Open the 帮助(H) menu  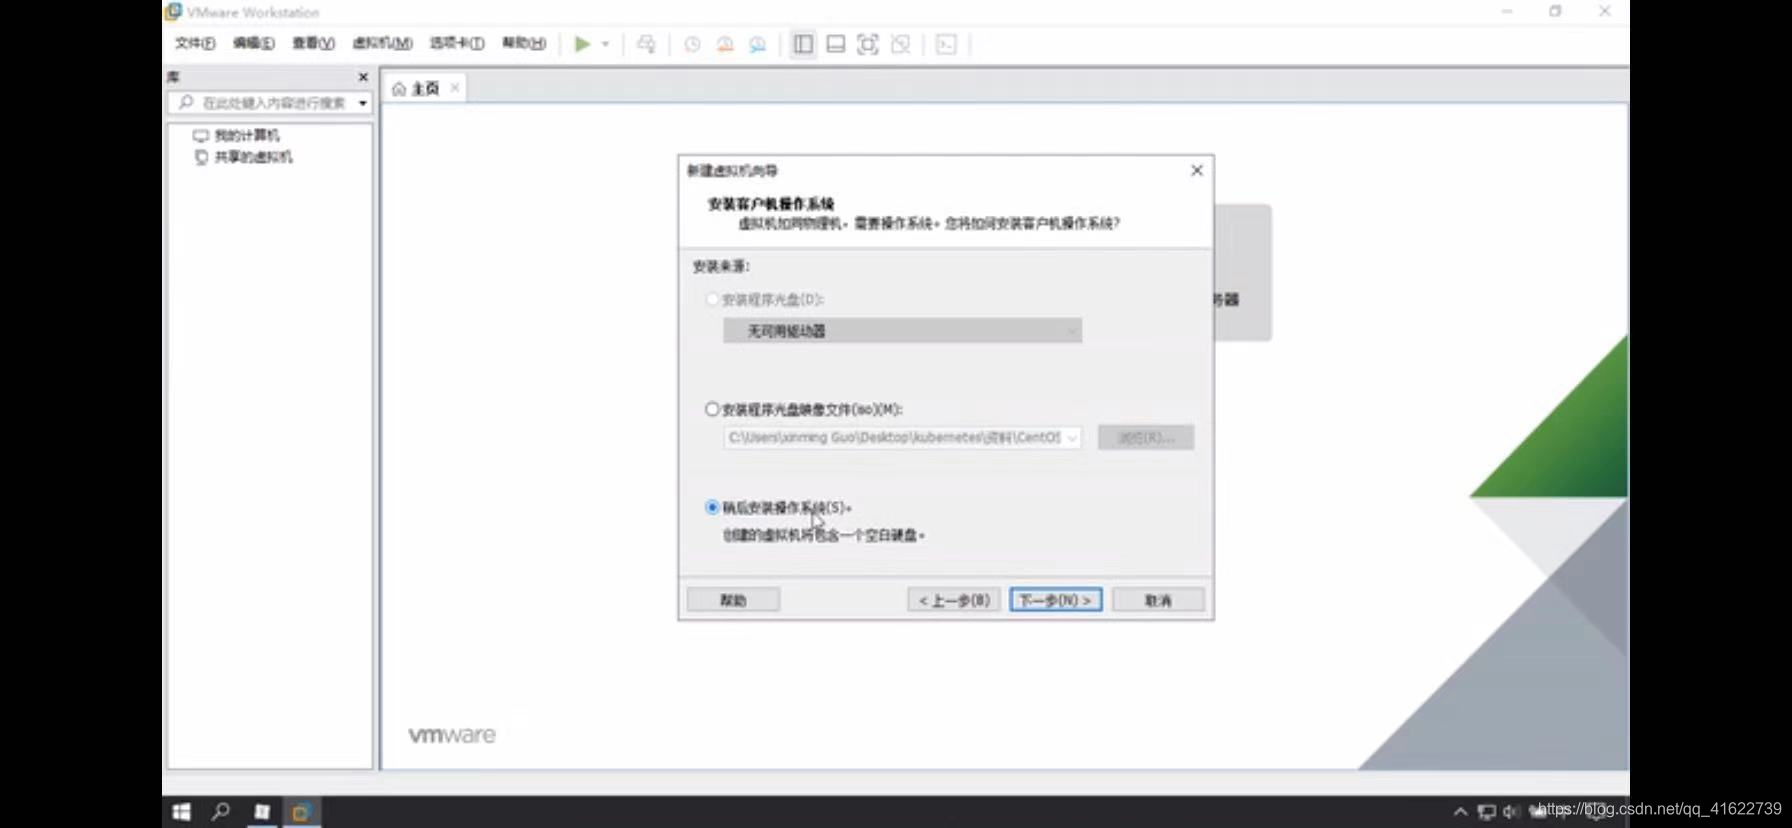(523, 43)
